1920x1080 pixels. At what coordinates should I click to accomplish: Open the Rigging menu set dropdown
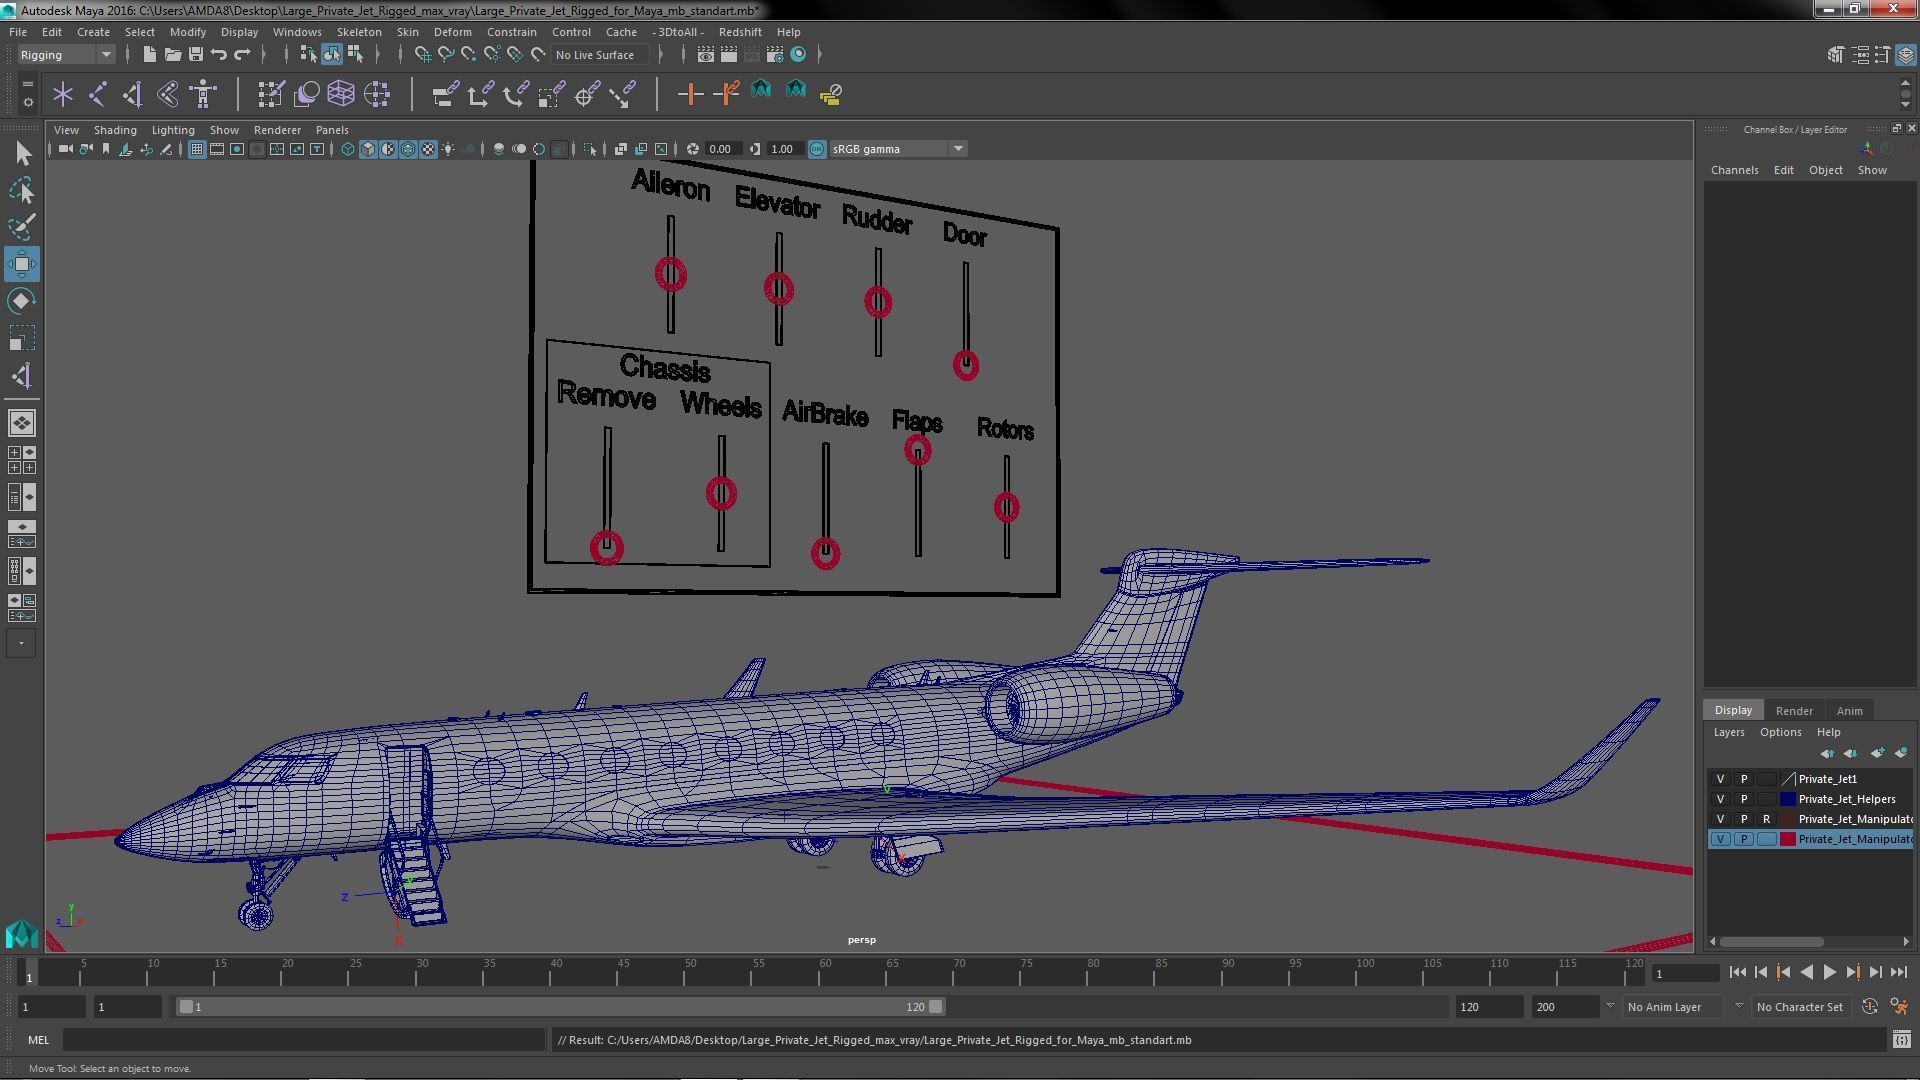click(x=65, y=55)
